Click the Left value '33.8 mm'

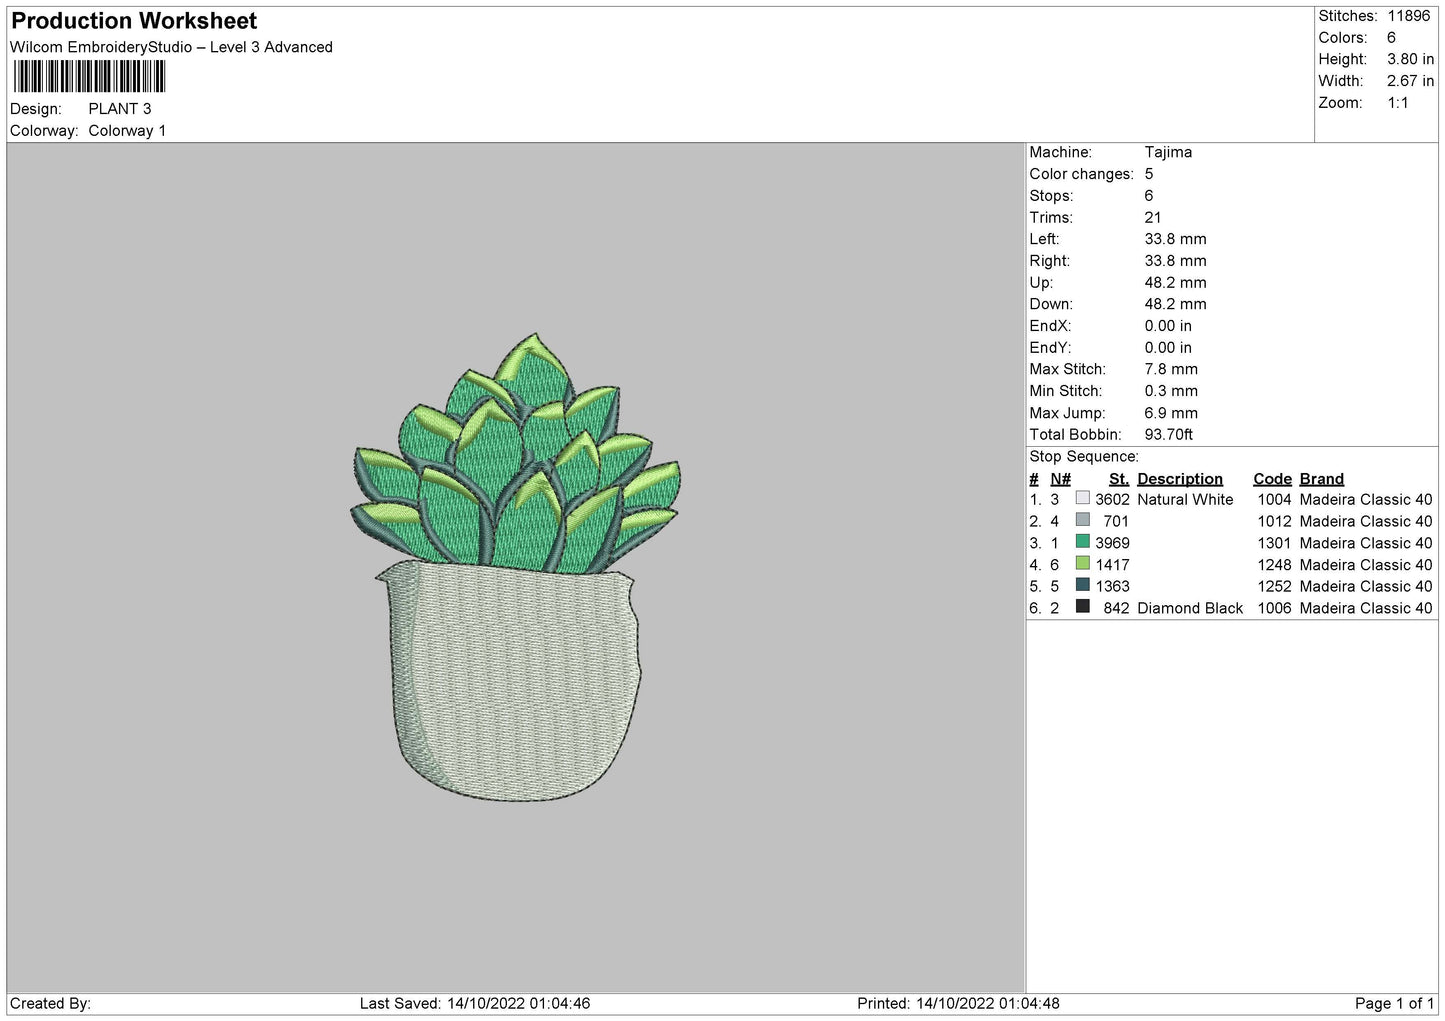1175,239
